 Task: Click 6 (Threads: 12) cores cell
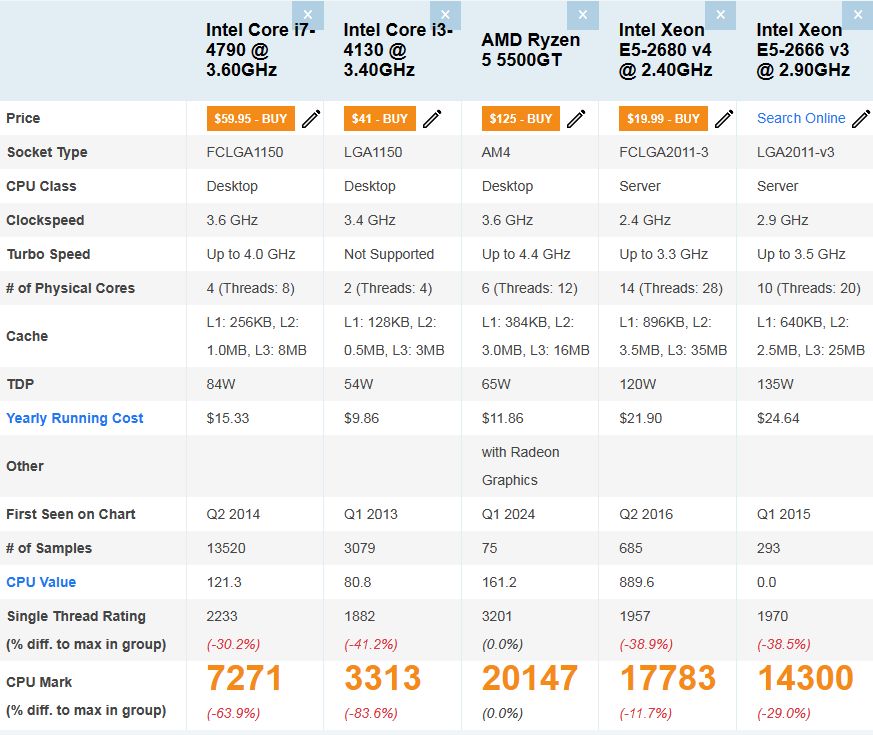click(x=529, y=288)
